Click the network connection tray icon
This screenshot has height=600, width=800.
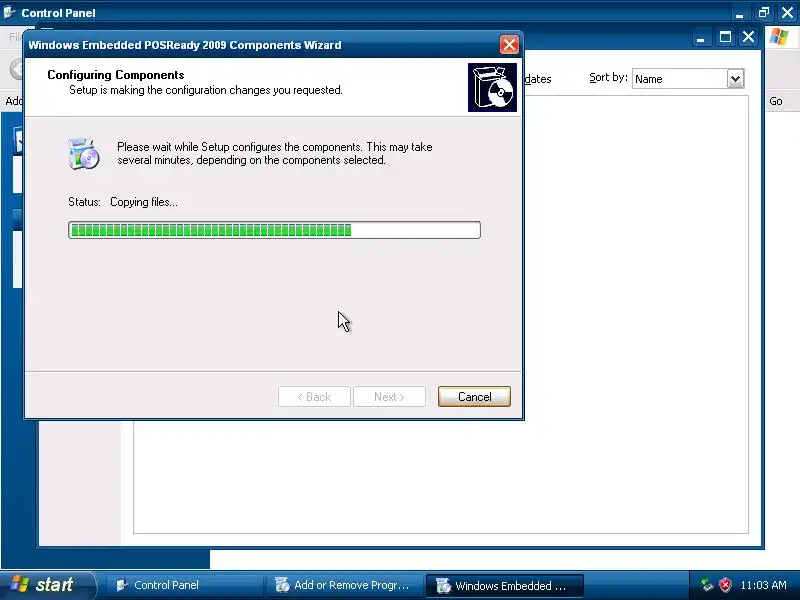click(x=707, y=585)
